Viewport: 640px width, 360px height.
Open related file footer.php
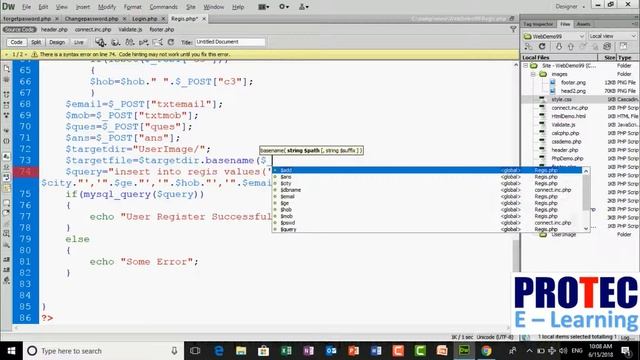click(x=161, y=29)
